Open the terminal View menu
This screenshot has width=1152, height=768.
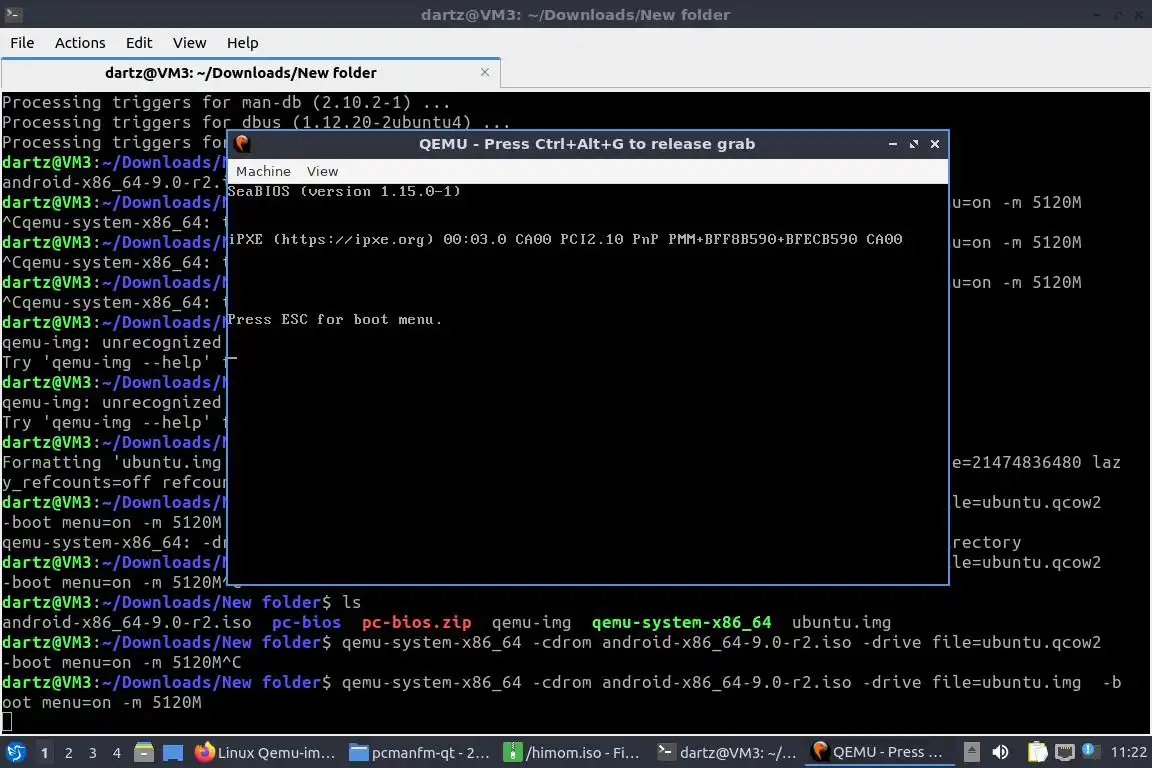[x=190, y=43]
